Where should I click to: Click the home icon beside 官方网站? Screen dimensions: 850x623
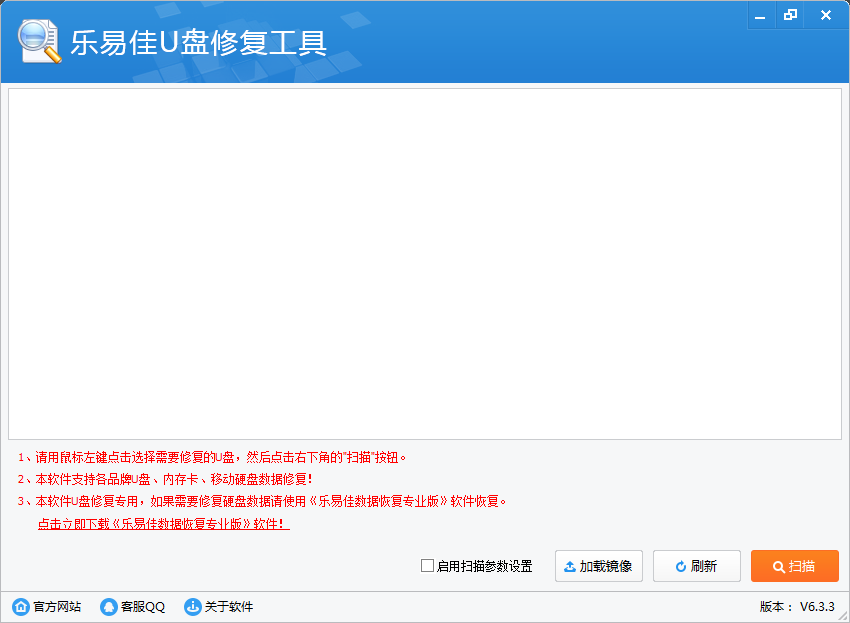(21, 607)
